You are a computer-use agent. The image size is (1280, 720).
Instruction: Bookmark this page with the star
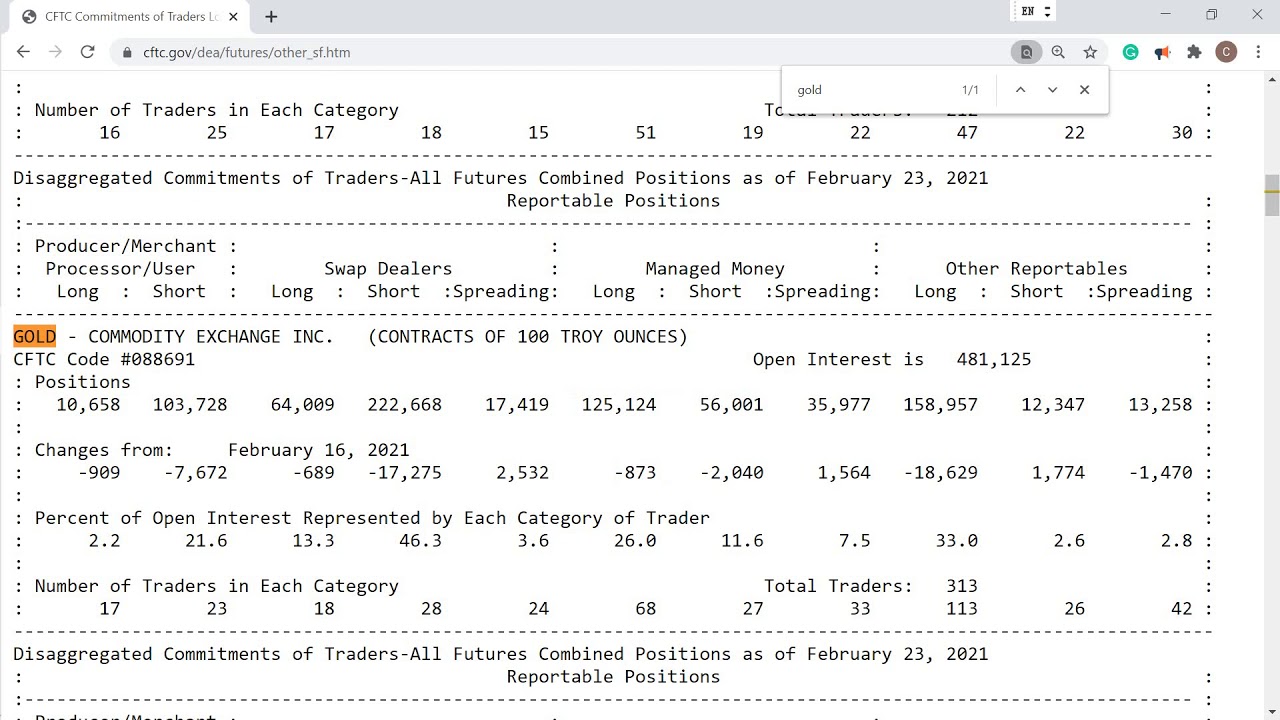pos(1090,52)
